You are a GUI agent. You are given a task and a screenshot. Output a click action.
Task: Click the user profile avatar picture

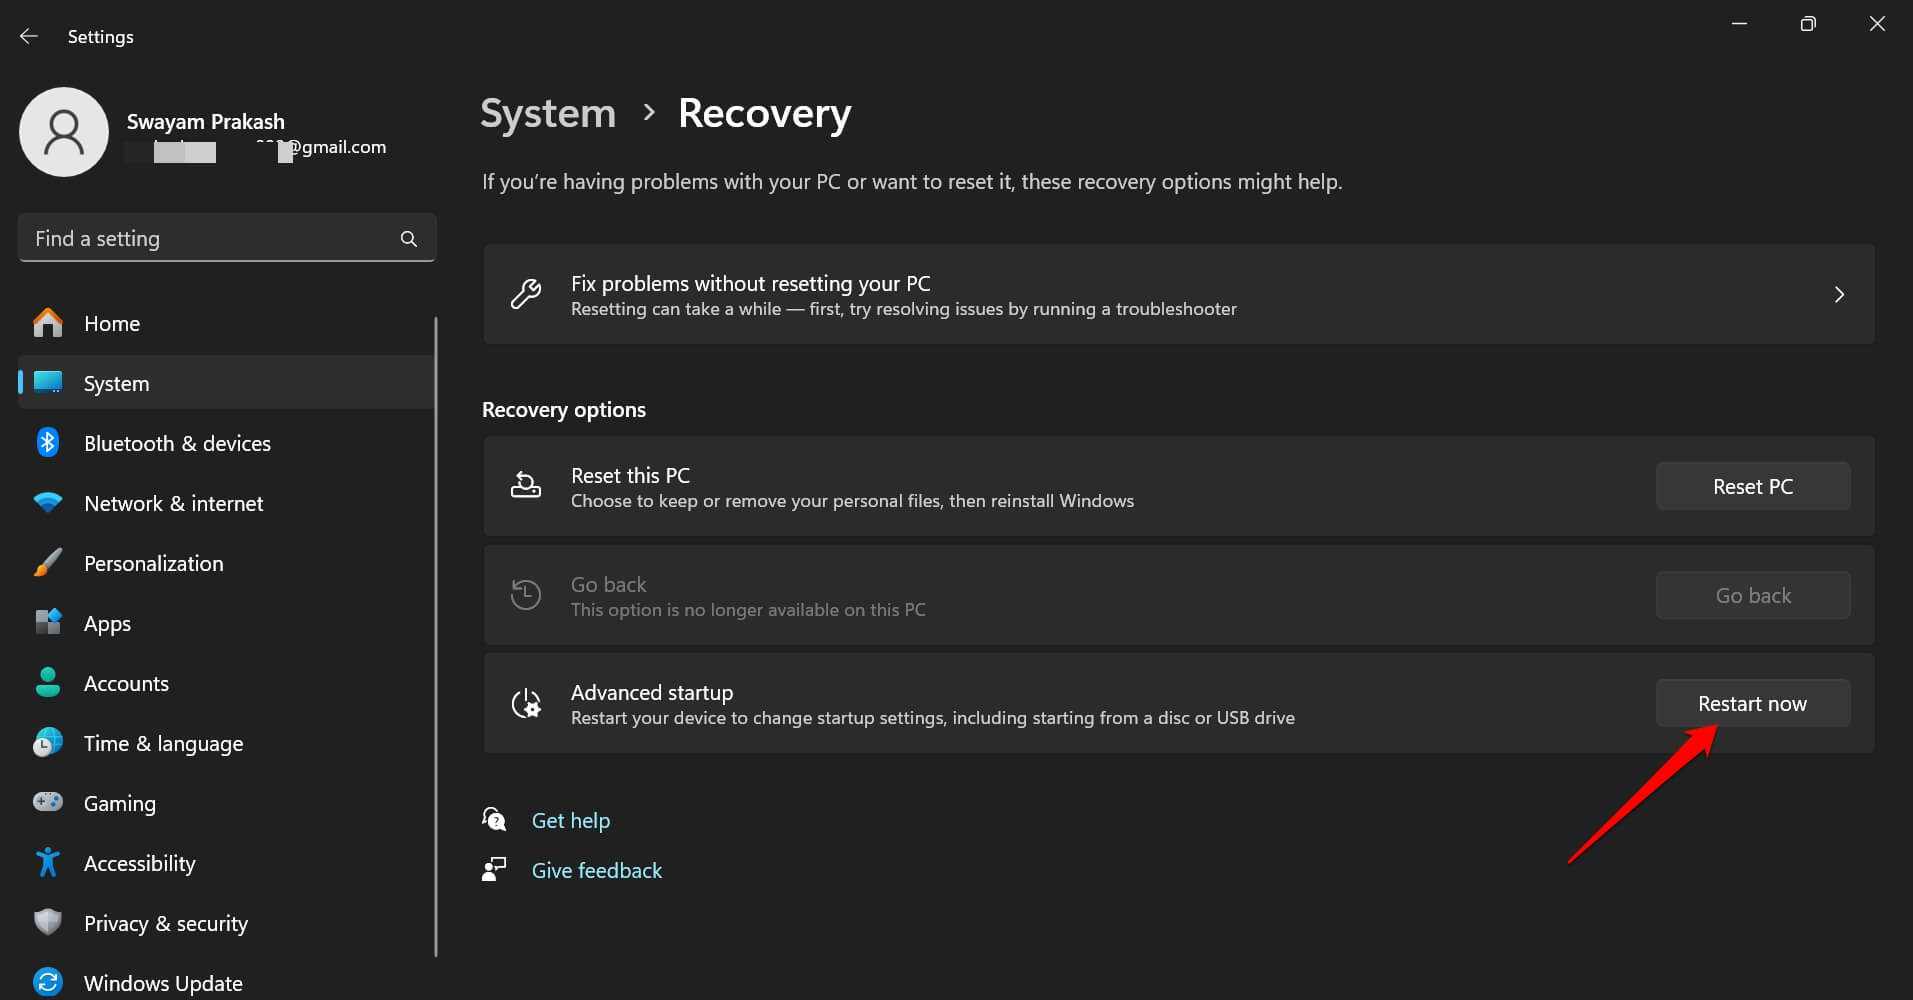coord(64,132)
